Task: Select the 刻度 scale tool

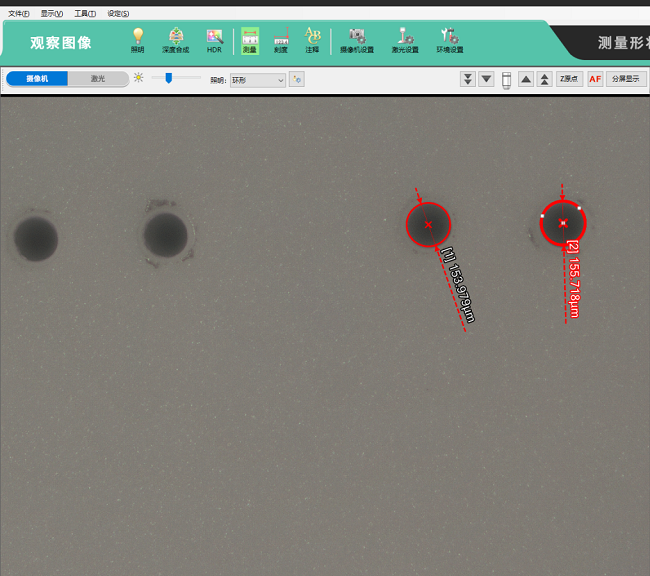Action: (281, 41)
